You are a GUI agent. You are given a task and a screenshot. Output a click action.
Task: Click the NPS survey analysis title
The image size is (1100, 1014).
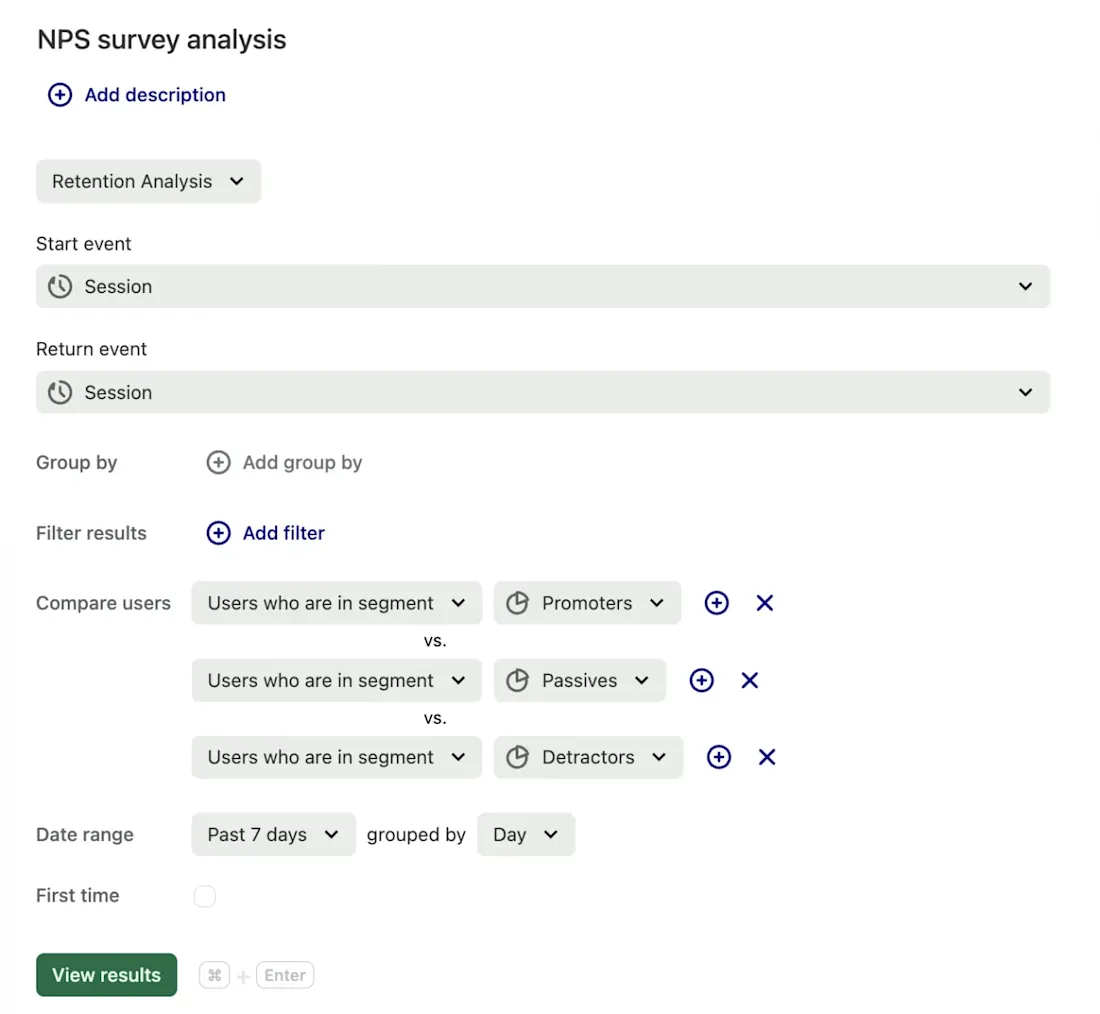coord(162,40)
